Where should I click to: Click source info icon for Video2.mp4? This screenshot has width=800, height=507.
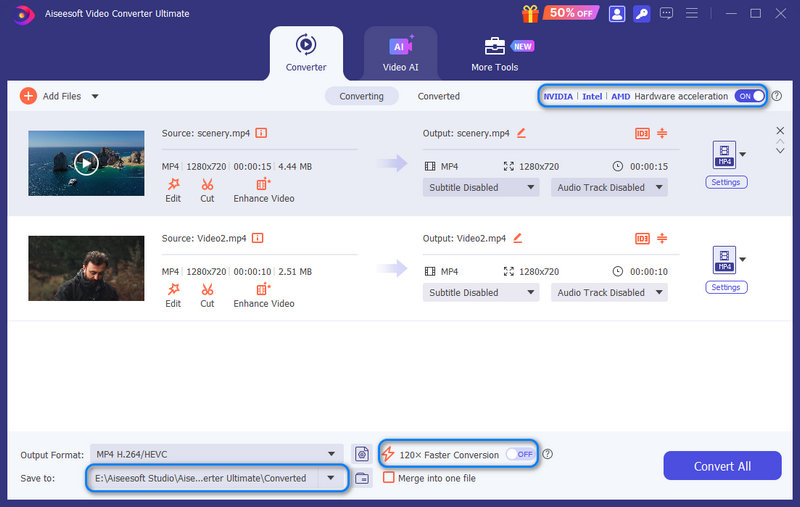[x=258, y=239]
